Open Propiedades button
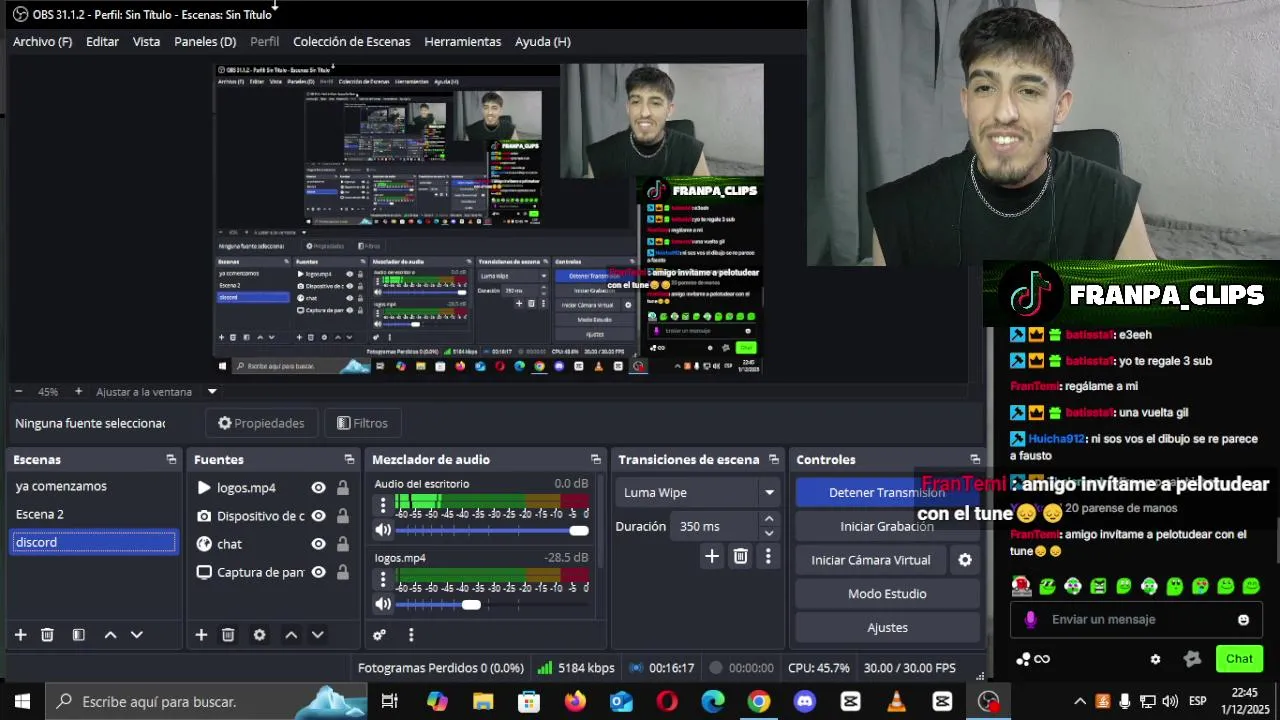Viewport: 1280px width, 720px height. [x=261, y=423]
